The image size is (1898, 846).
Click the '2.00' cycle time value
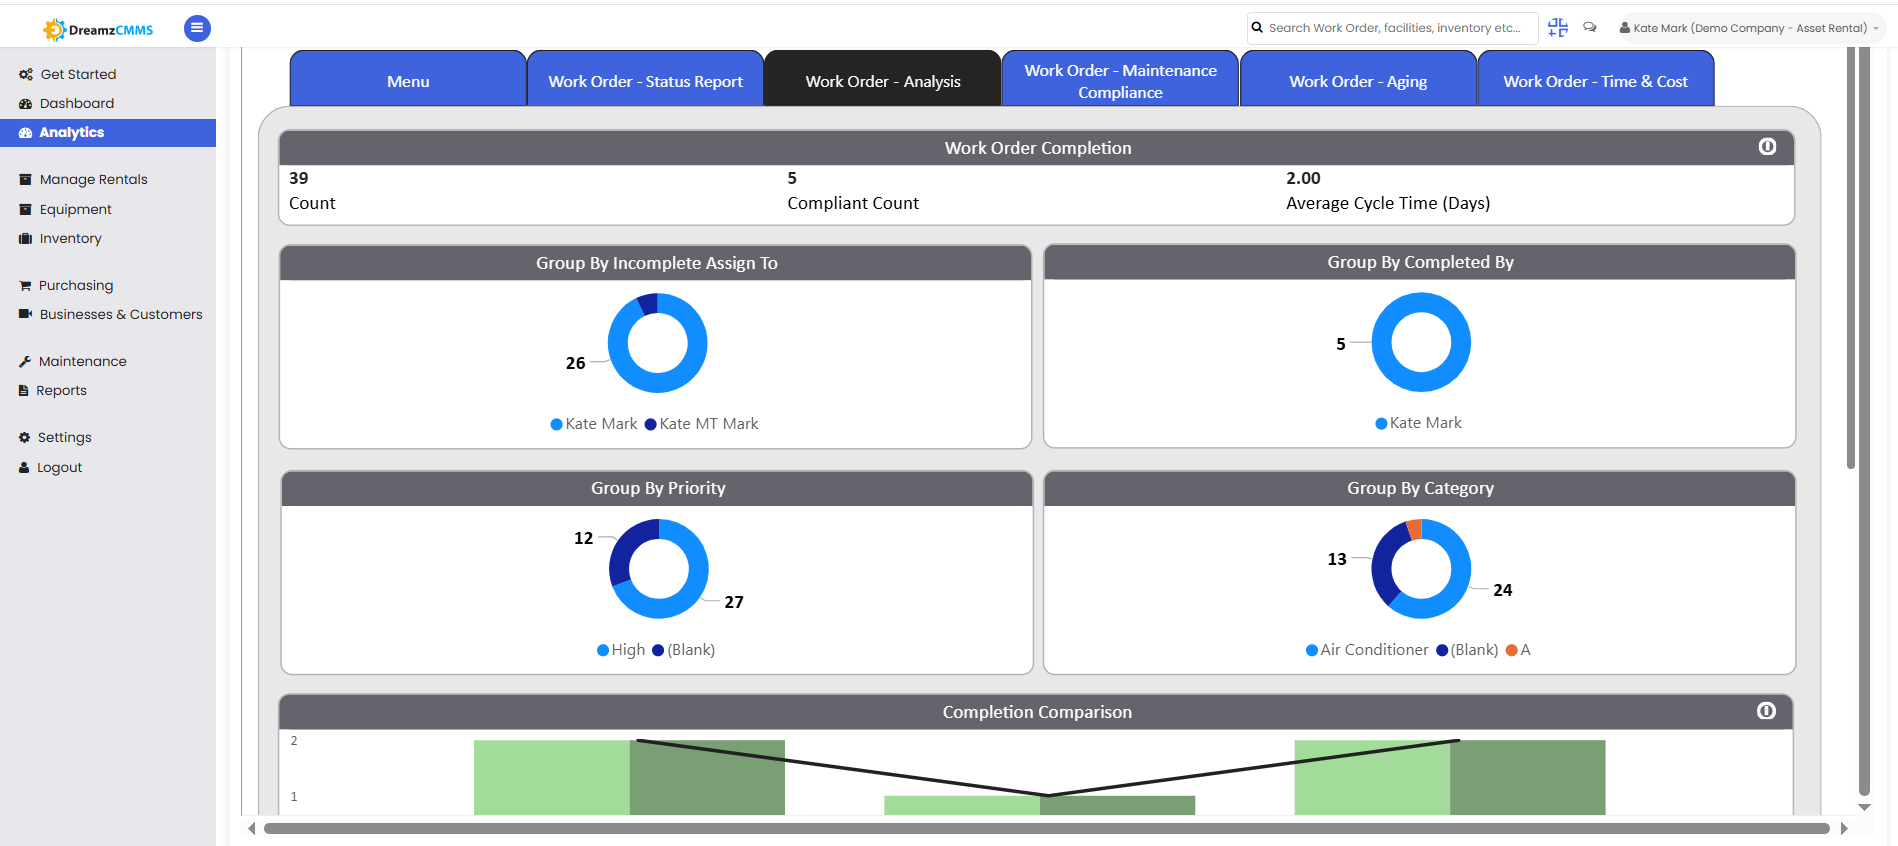[1303, 178]
